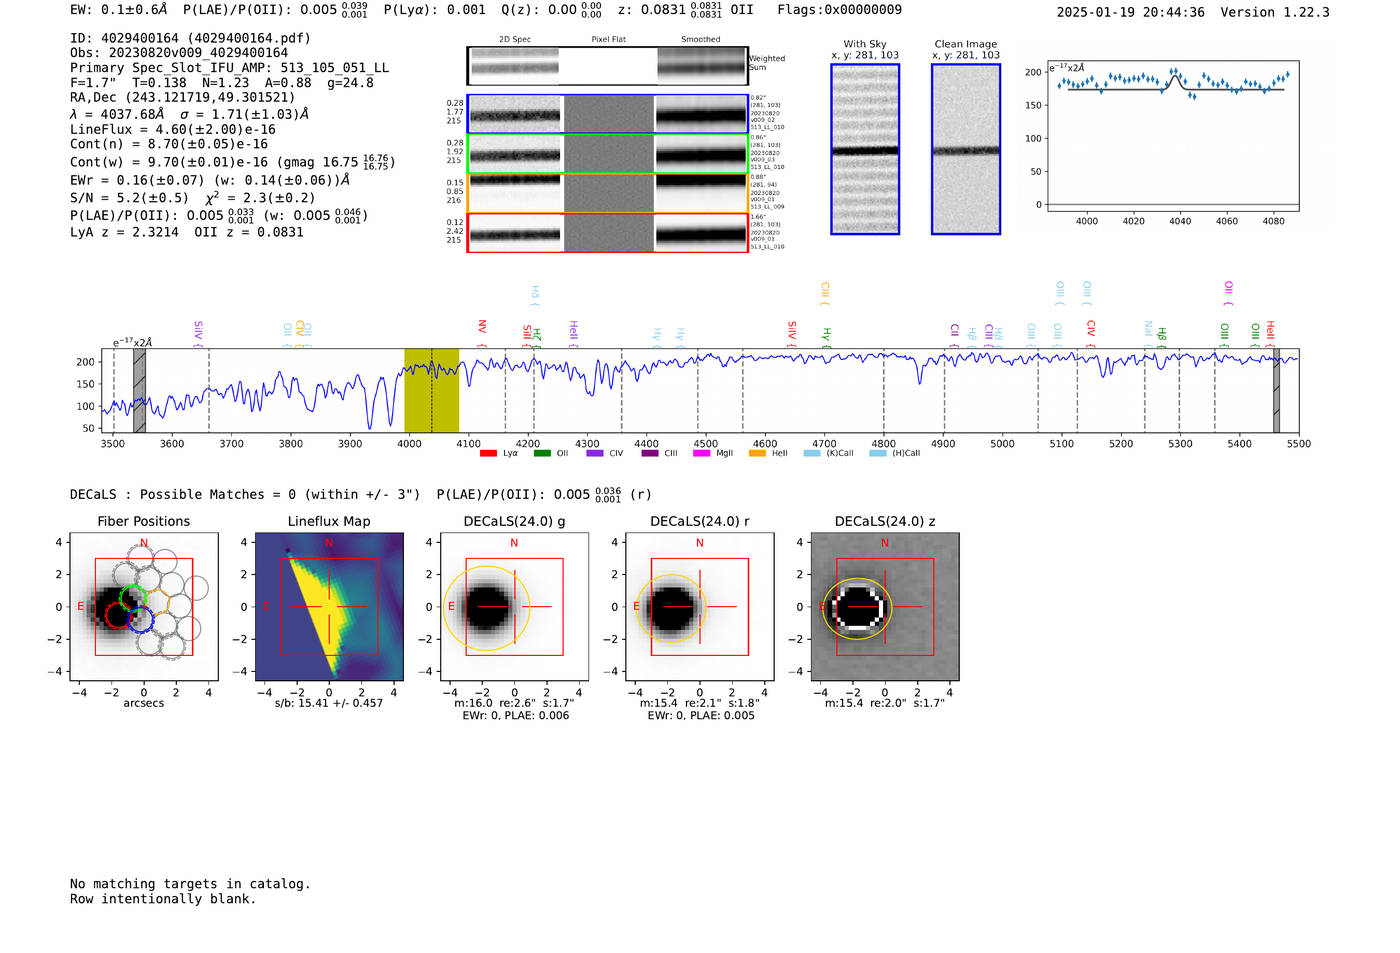Select the green-bordered 2D spectrum row
The width and height of the screenshot is (1400, 953).
pyautogui.click(x=607, y=154)
